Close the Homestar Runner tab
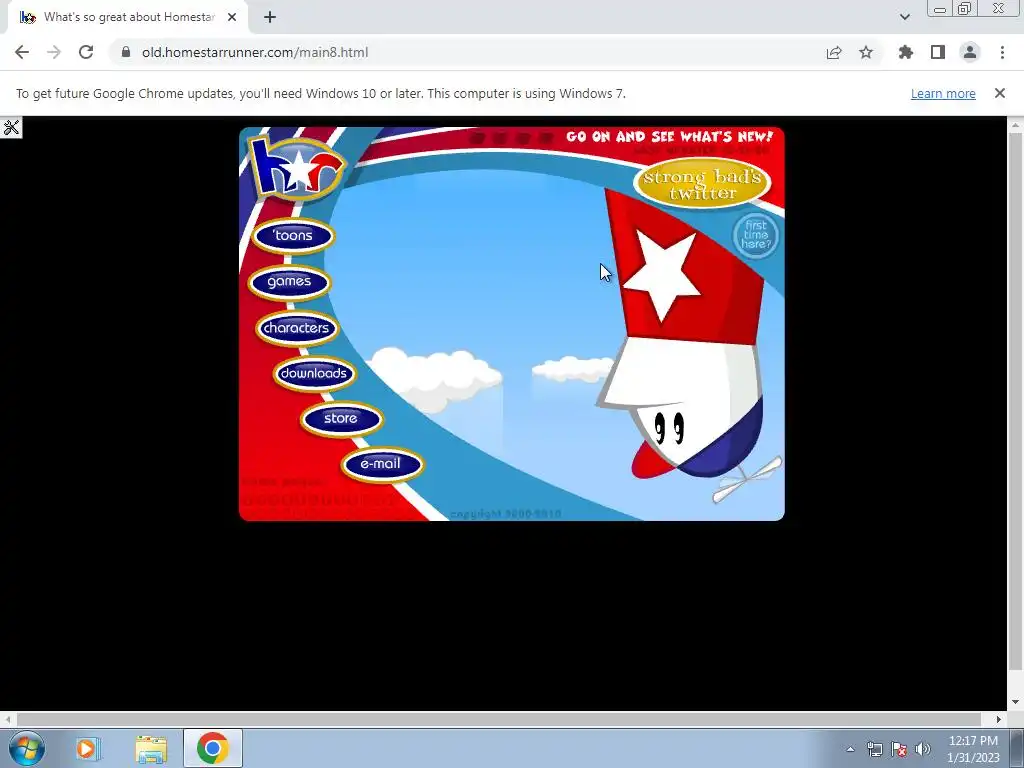This screenshot has height=768, width=1024. pos(232,17)
